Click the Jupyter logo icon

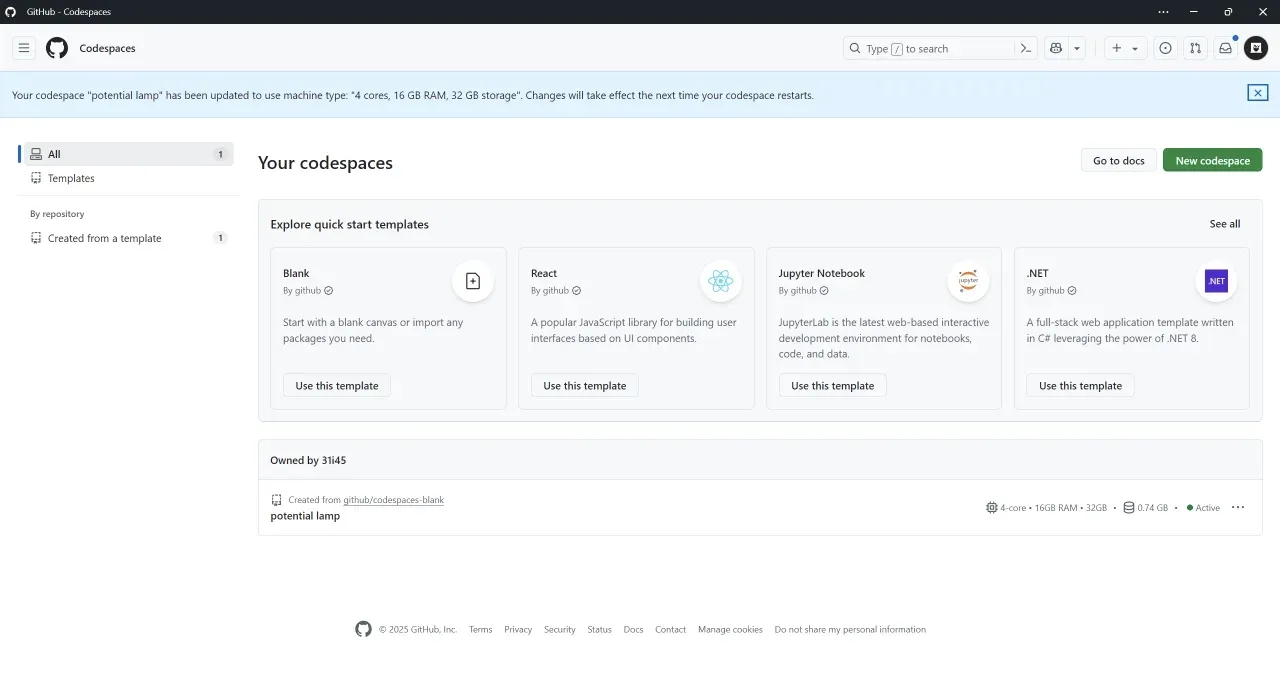[x=968, y=281]
